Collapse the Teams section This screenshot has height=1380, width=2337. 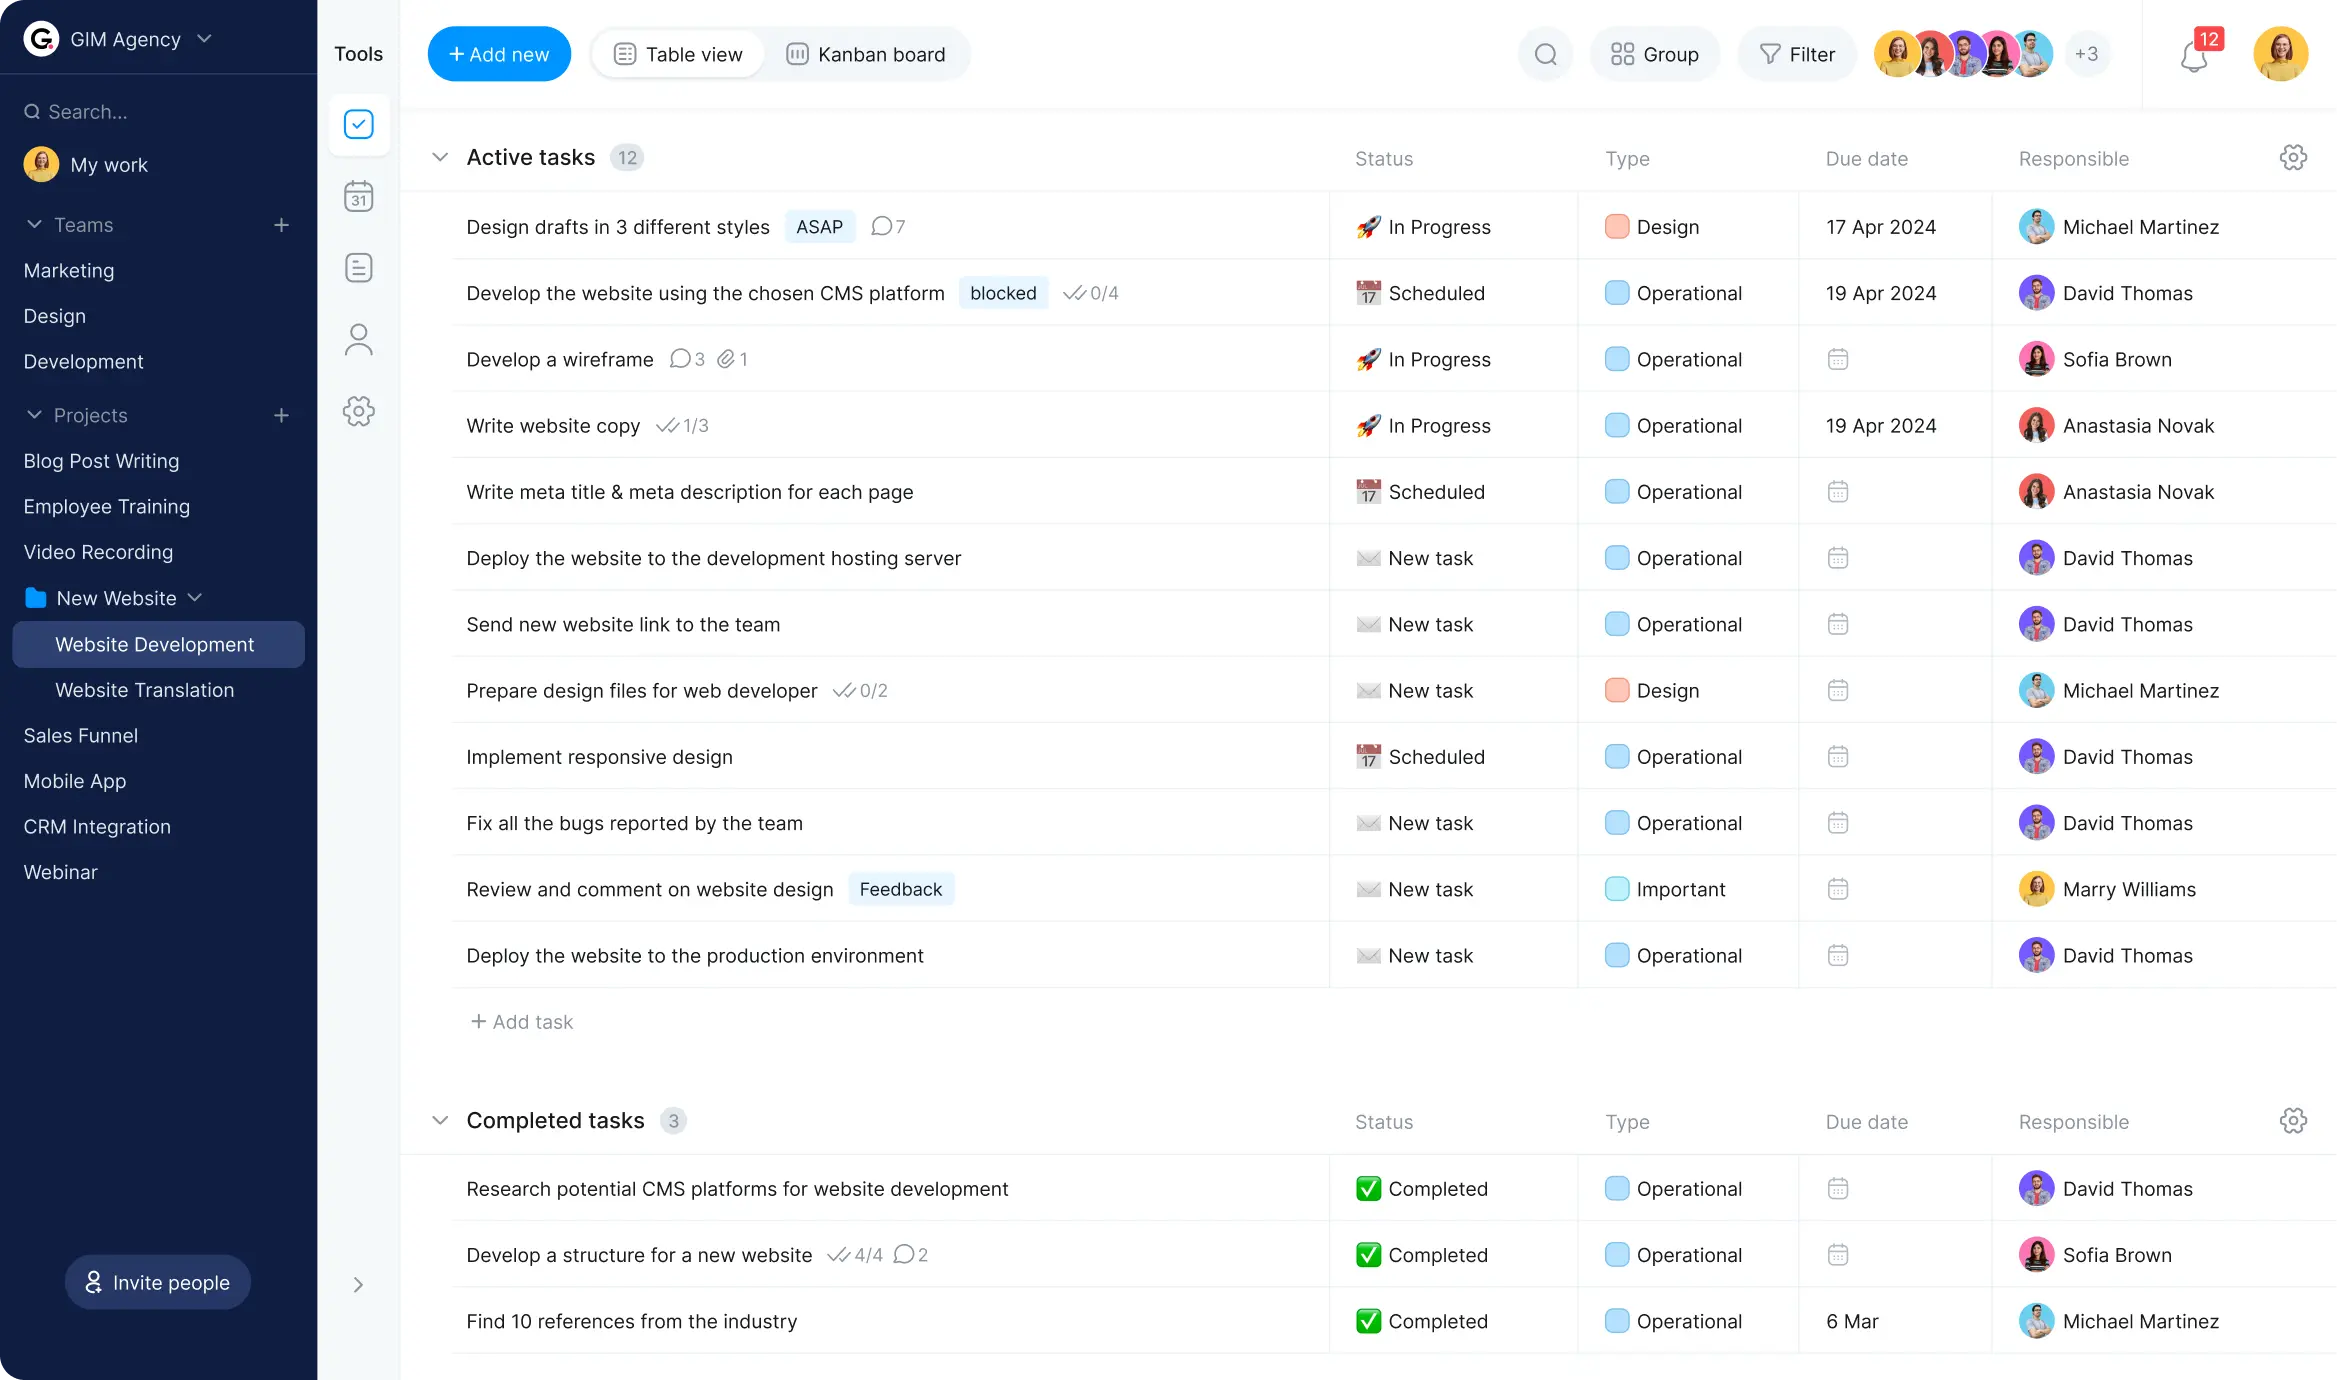point(34,225)
